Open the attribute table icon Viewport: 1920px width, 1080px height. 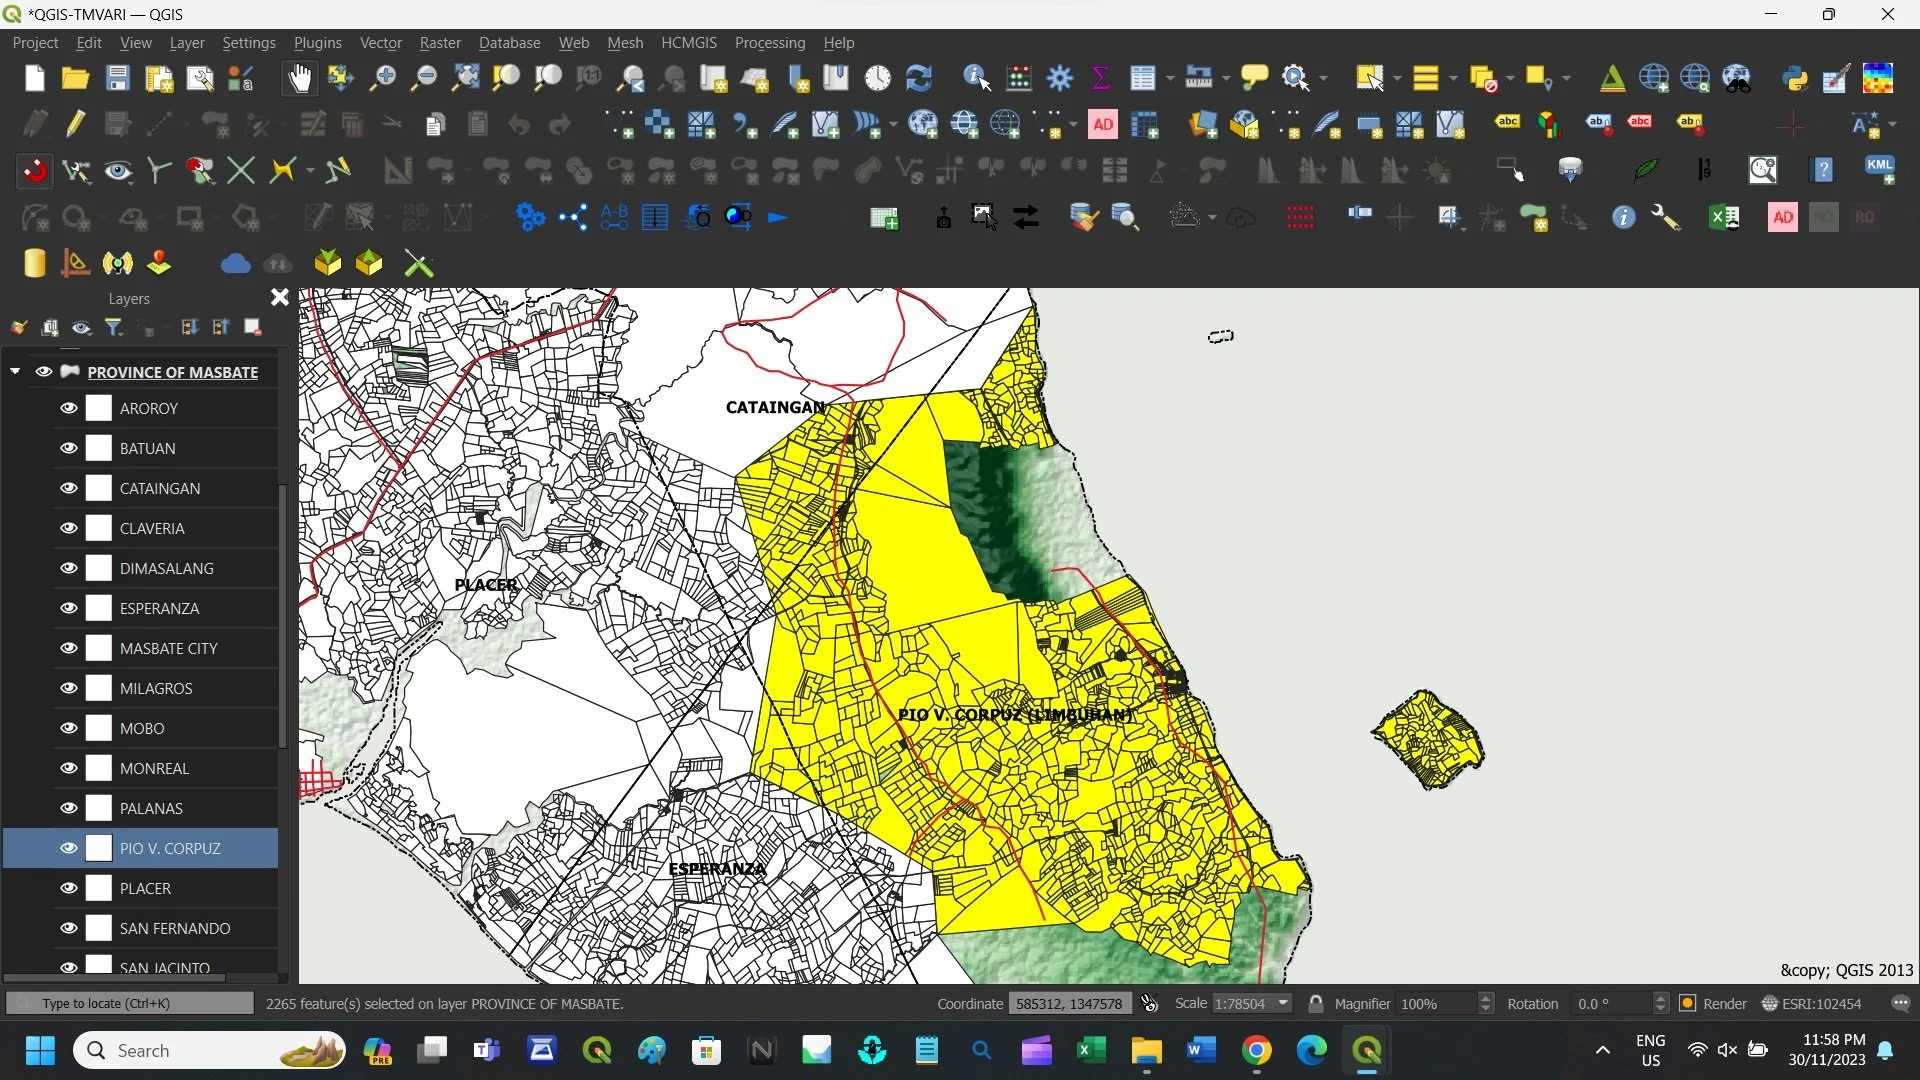click(1142, 78)
